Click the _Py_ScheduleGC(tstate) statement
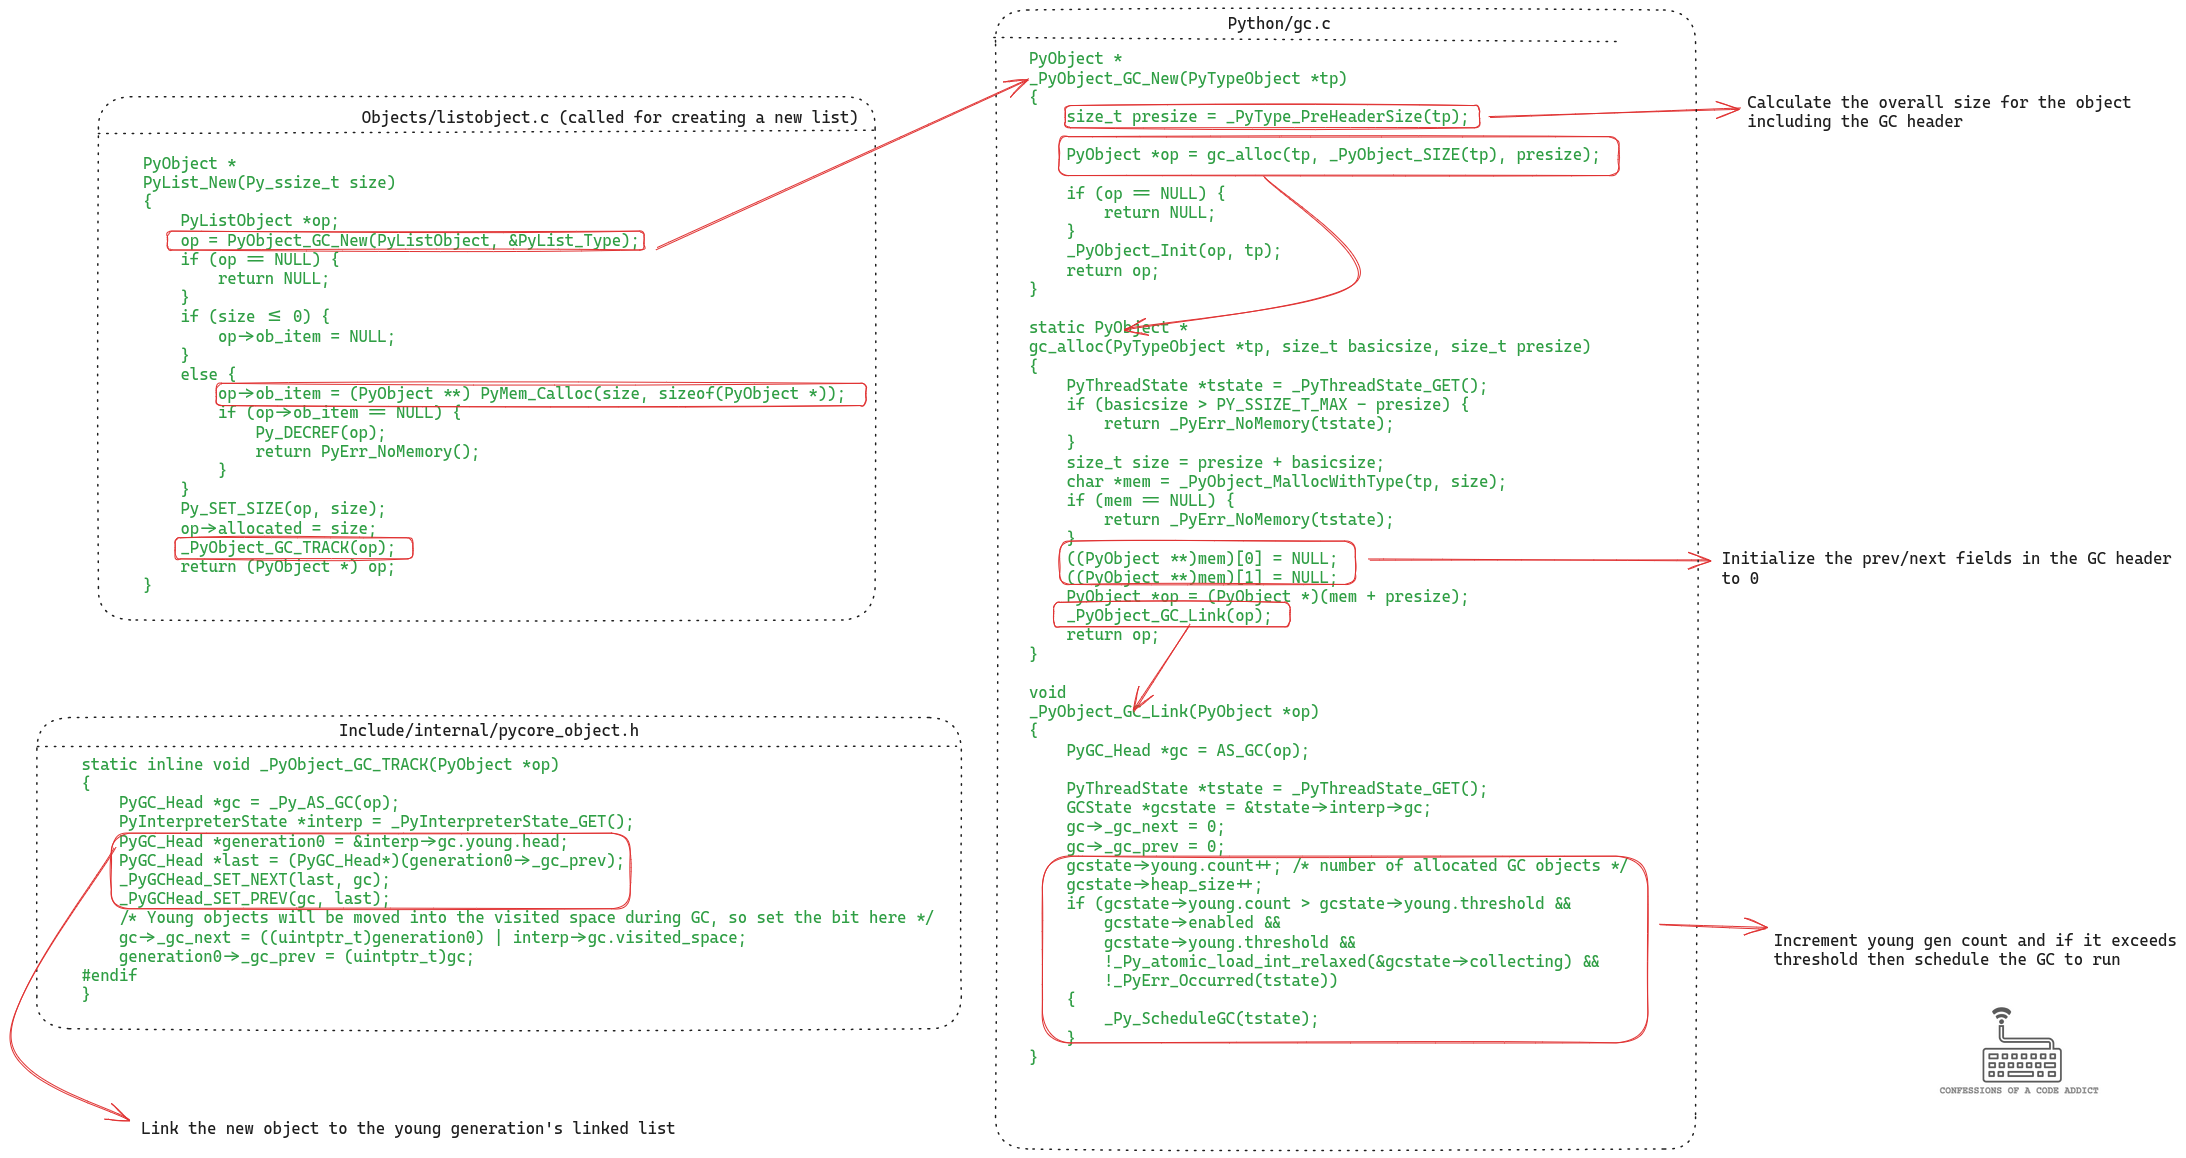 [x=1209, y=1018]
